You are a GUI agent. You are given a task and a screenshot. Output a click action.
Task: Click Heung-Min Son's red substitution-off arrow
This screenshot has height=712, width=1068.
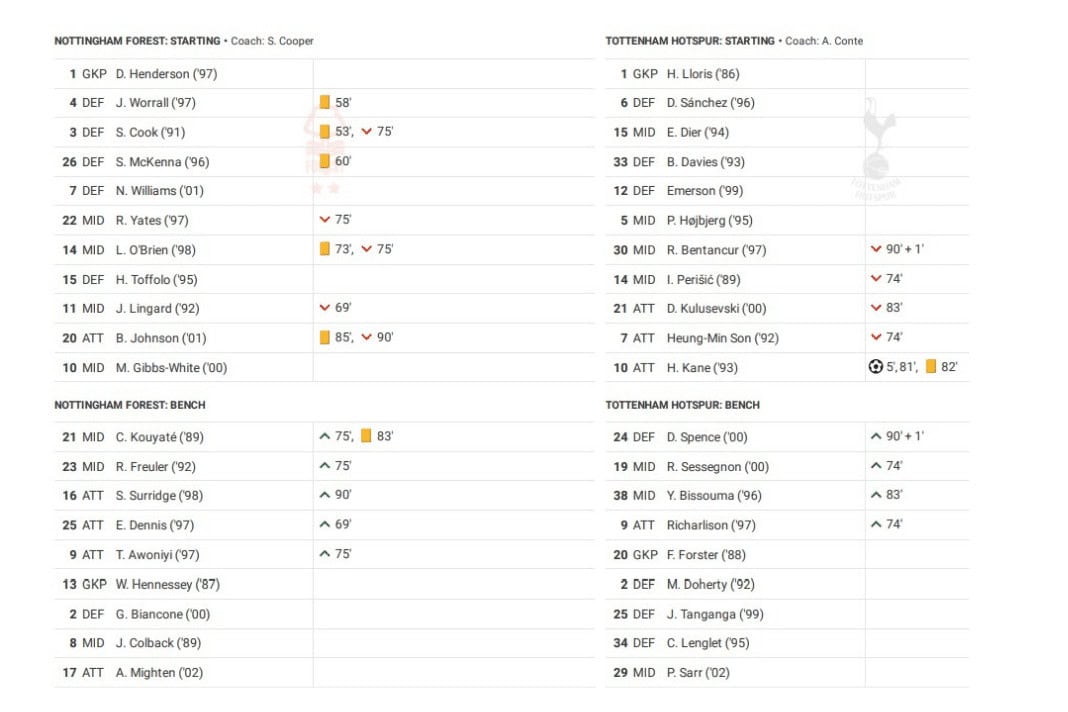tap(876, 337)
